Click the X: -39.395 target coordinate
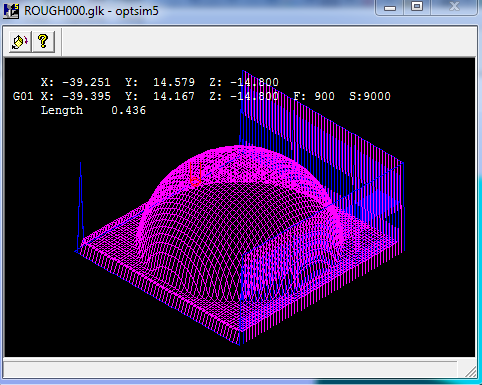 tap(76, 96)
